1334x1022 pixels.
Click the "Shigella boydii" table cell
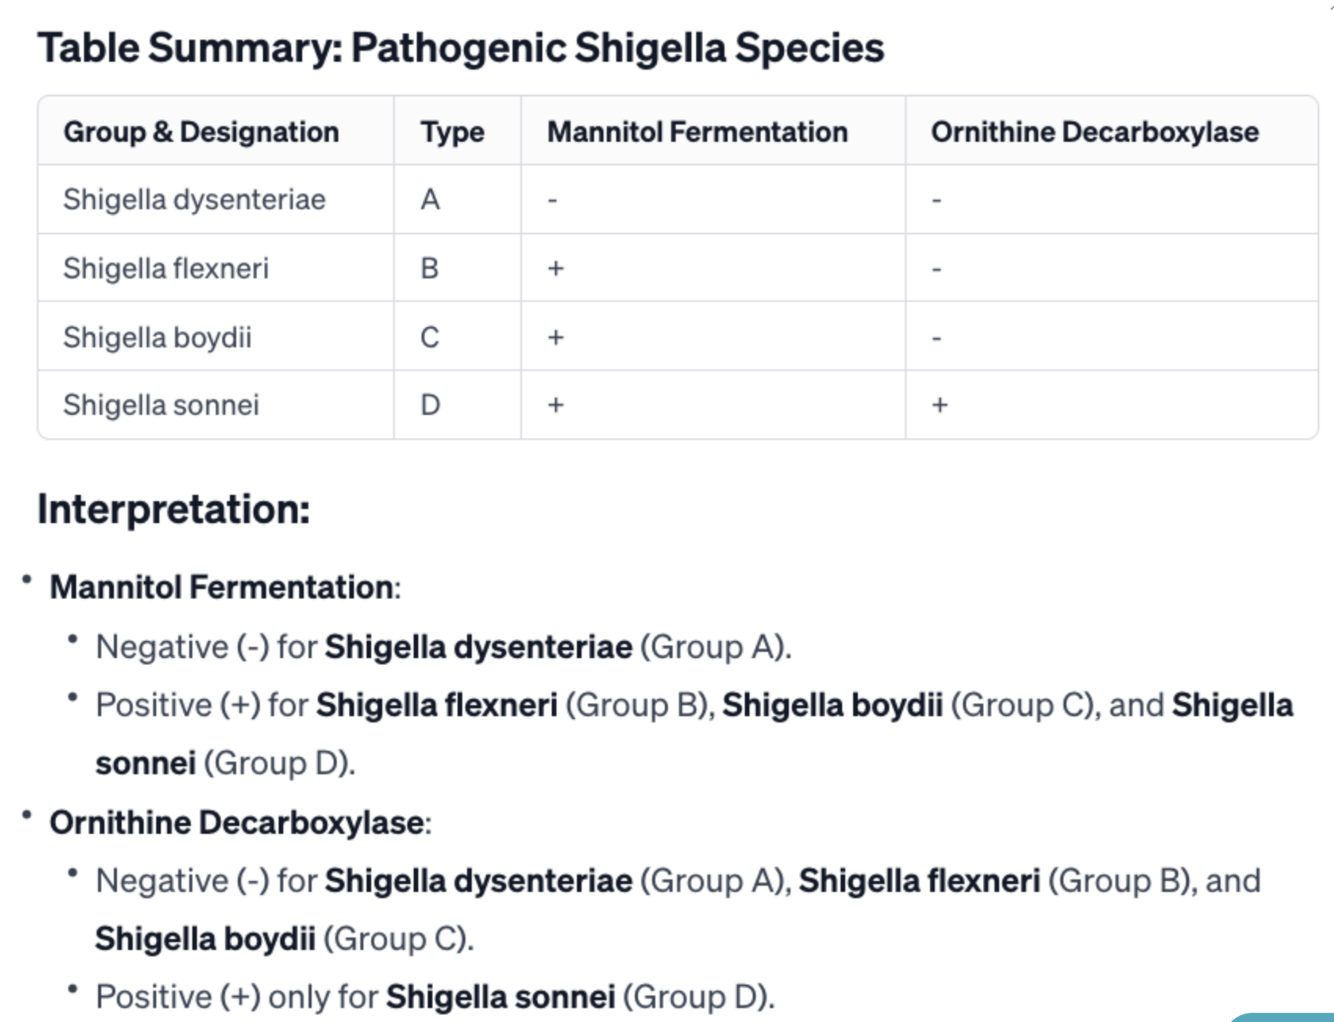click(157, 338)
